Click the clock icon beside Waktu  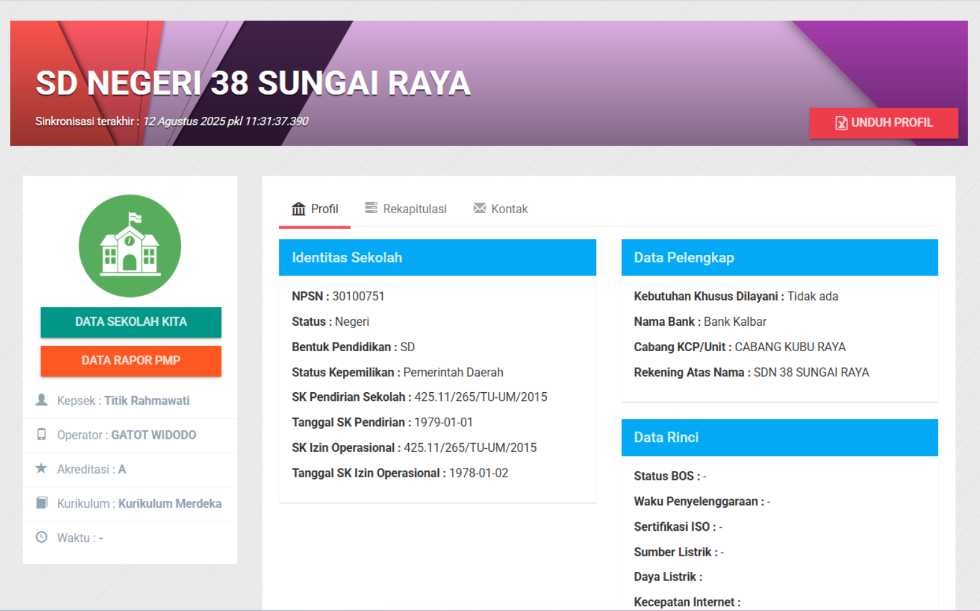(x=41, y=537)
